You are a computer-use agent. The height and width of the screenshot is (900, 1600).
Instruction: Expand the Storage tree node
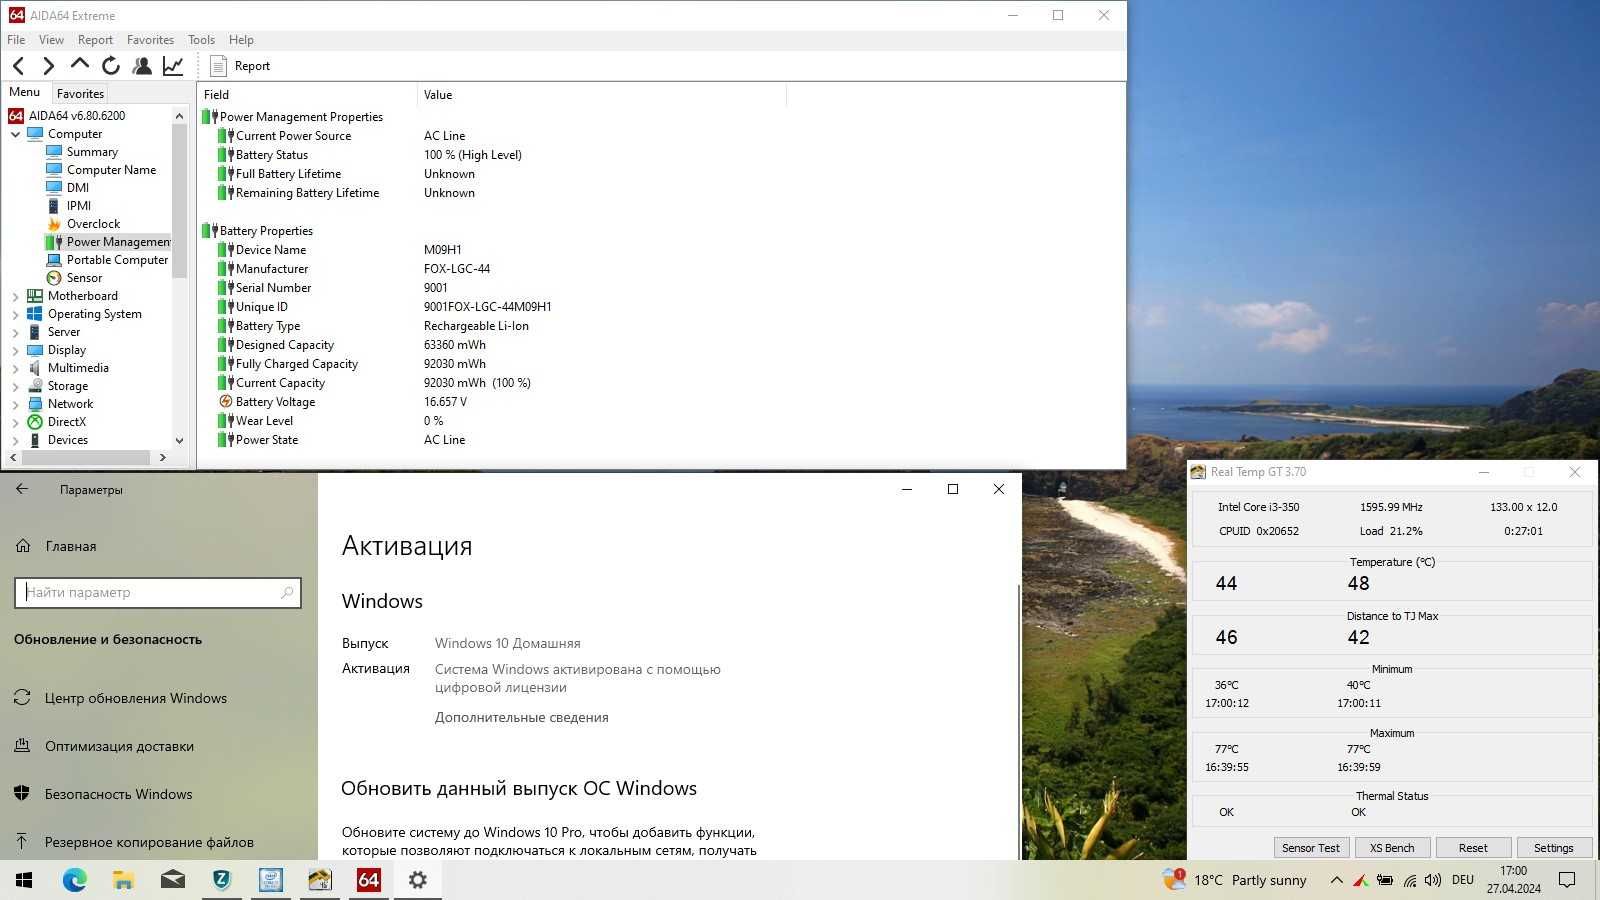click(15, 386)
